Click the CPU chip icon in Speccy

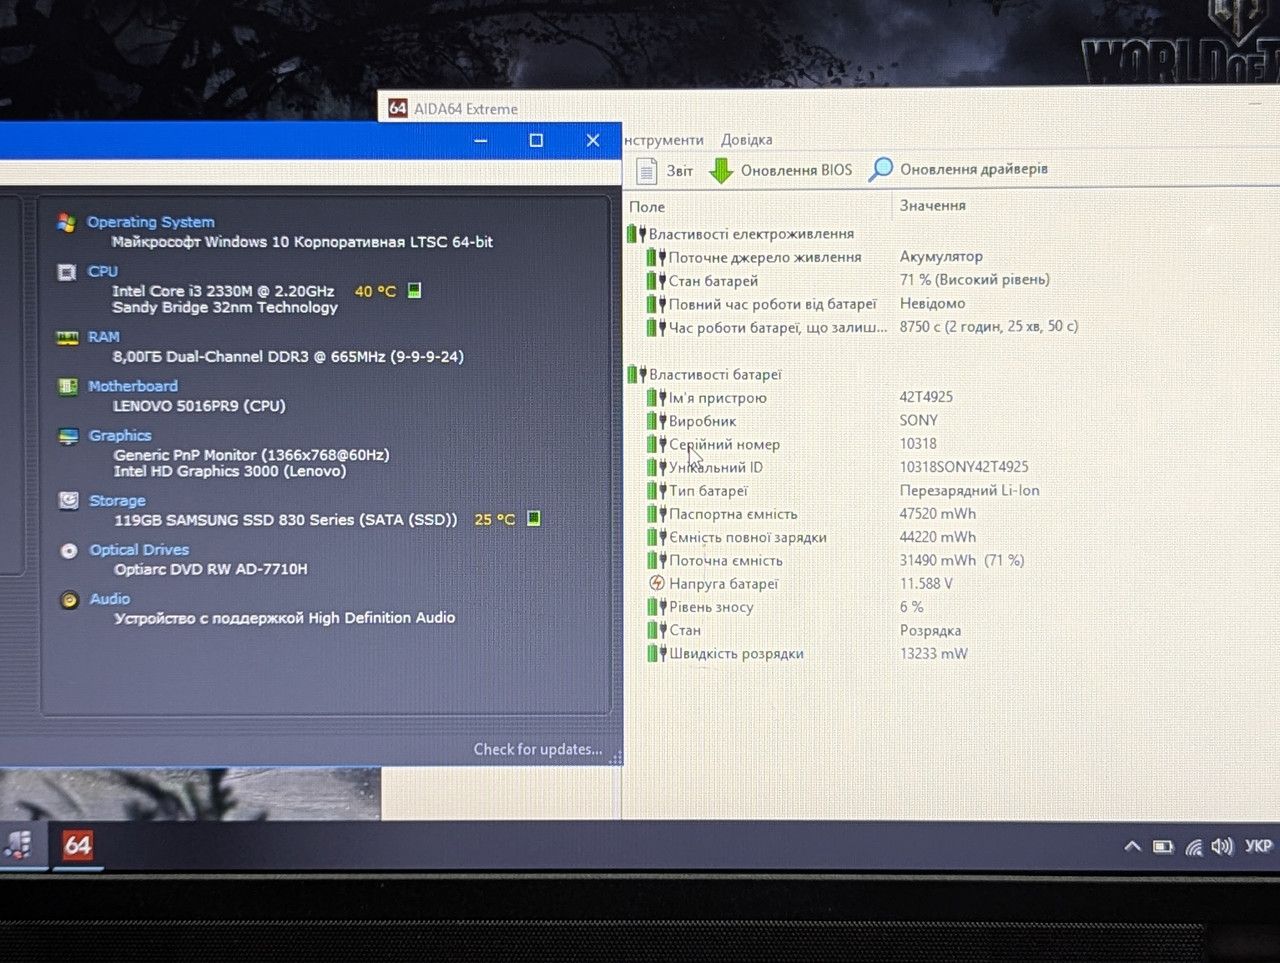[x=67, y=272]
